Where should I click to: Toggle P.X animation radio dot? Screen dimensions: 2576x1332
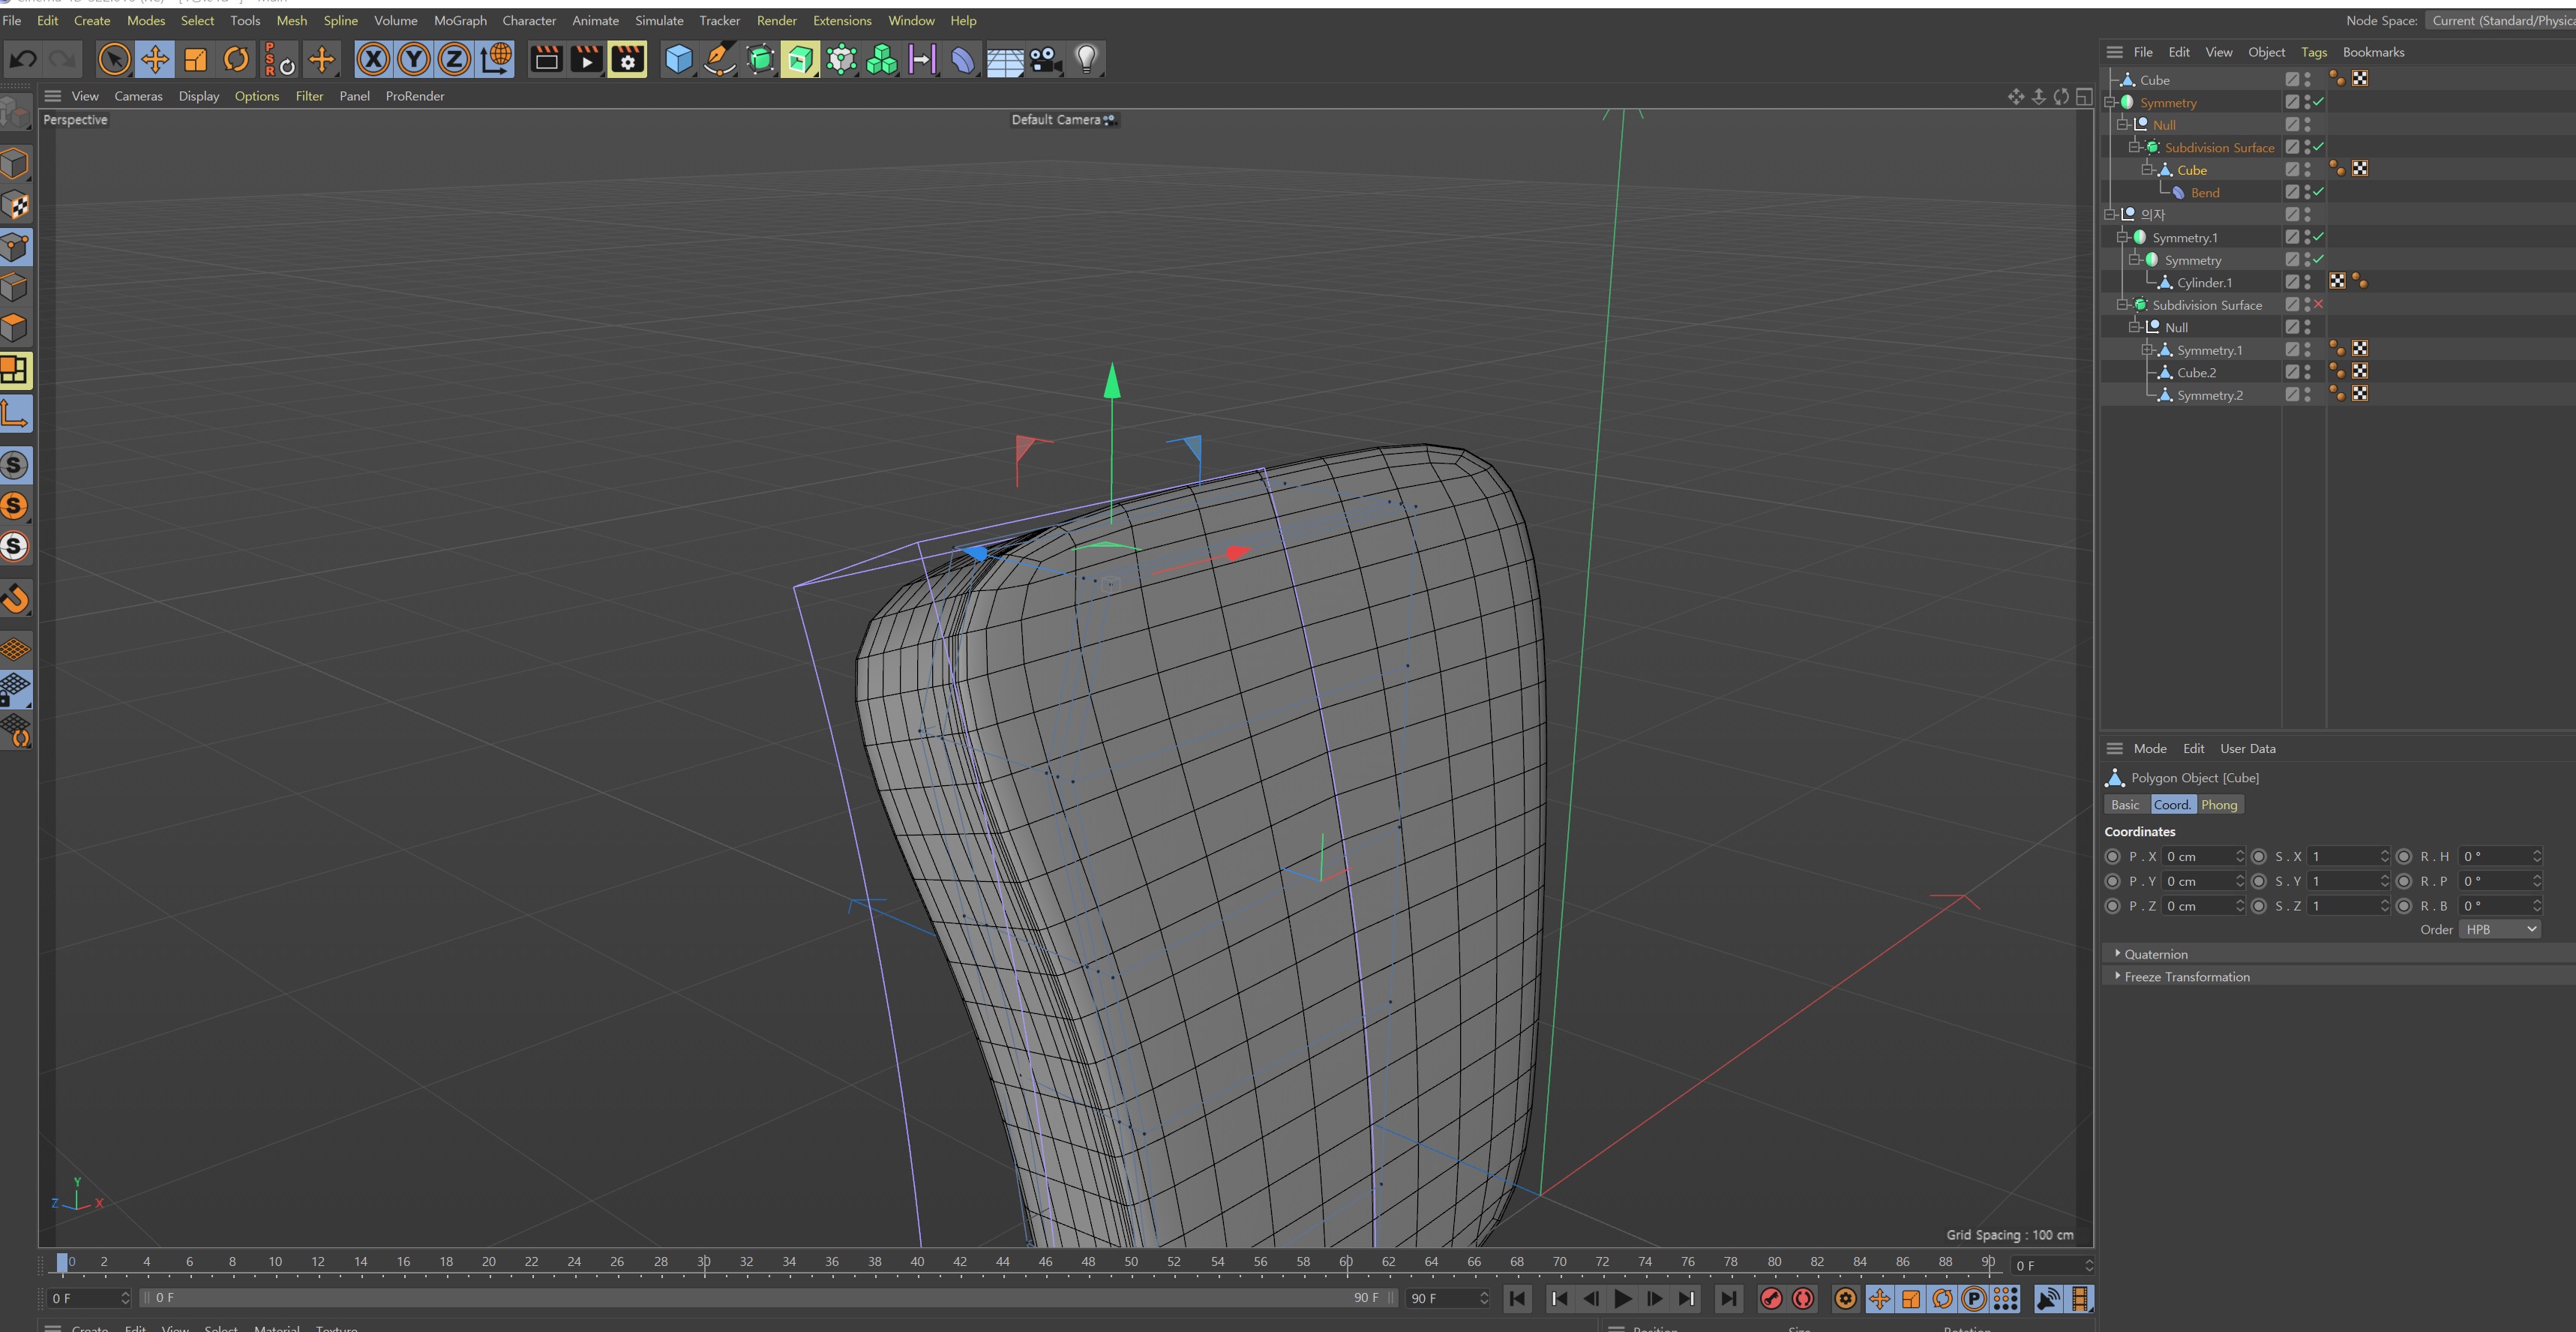(x=2112, y=856)
